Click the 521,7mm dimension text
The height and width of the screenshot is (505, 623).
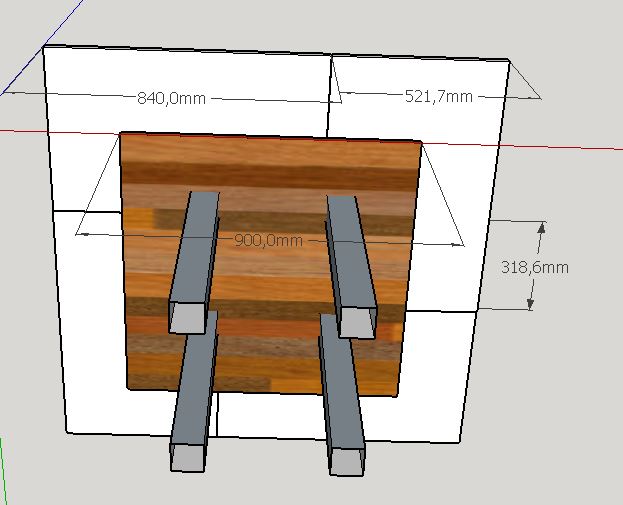coord(438,96)
